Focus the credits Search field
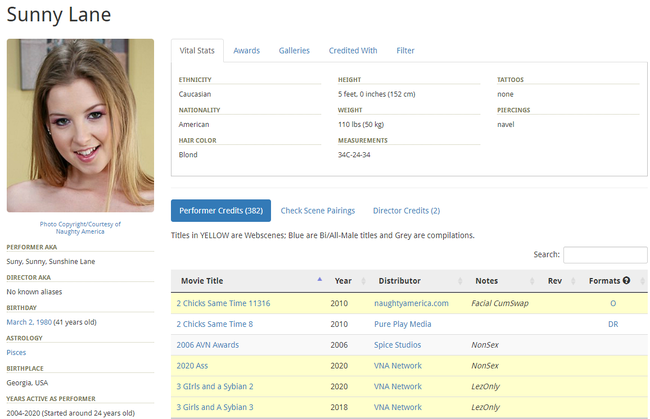This screenshot has height=419, width=650. click(x=605, y=255)
